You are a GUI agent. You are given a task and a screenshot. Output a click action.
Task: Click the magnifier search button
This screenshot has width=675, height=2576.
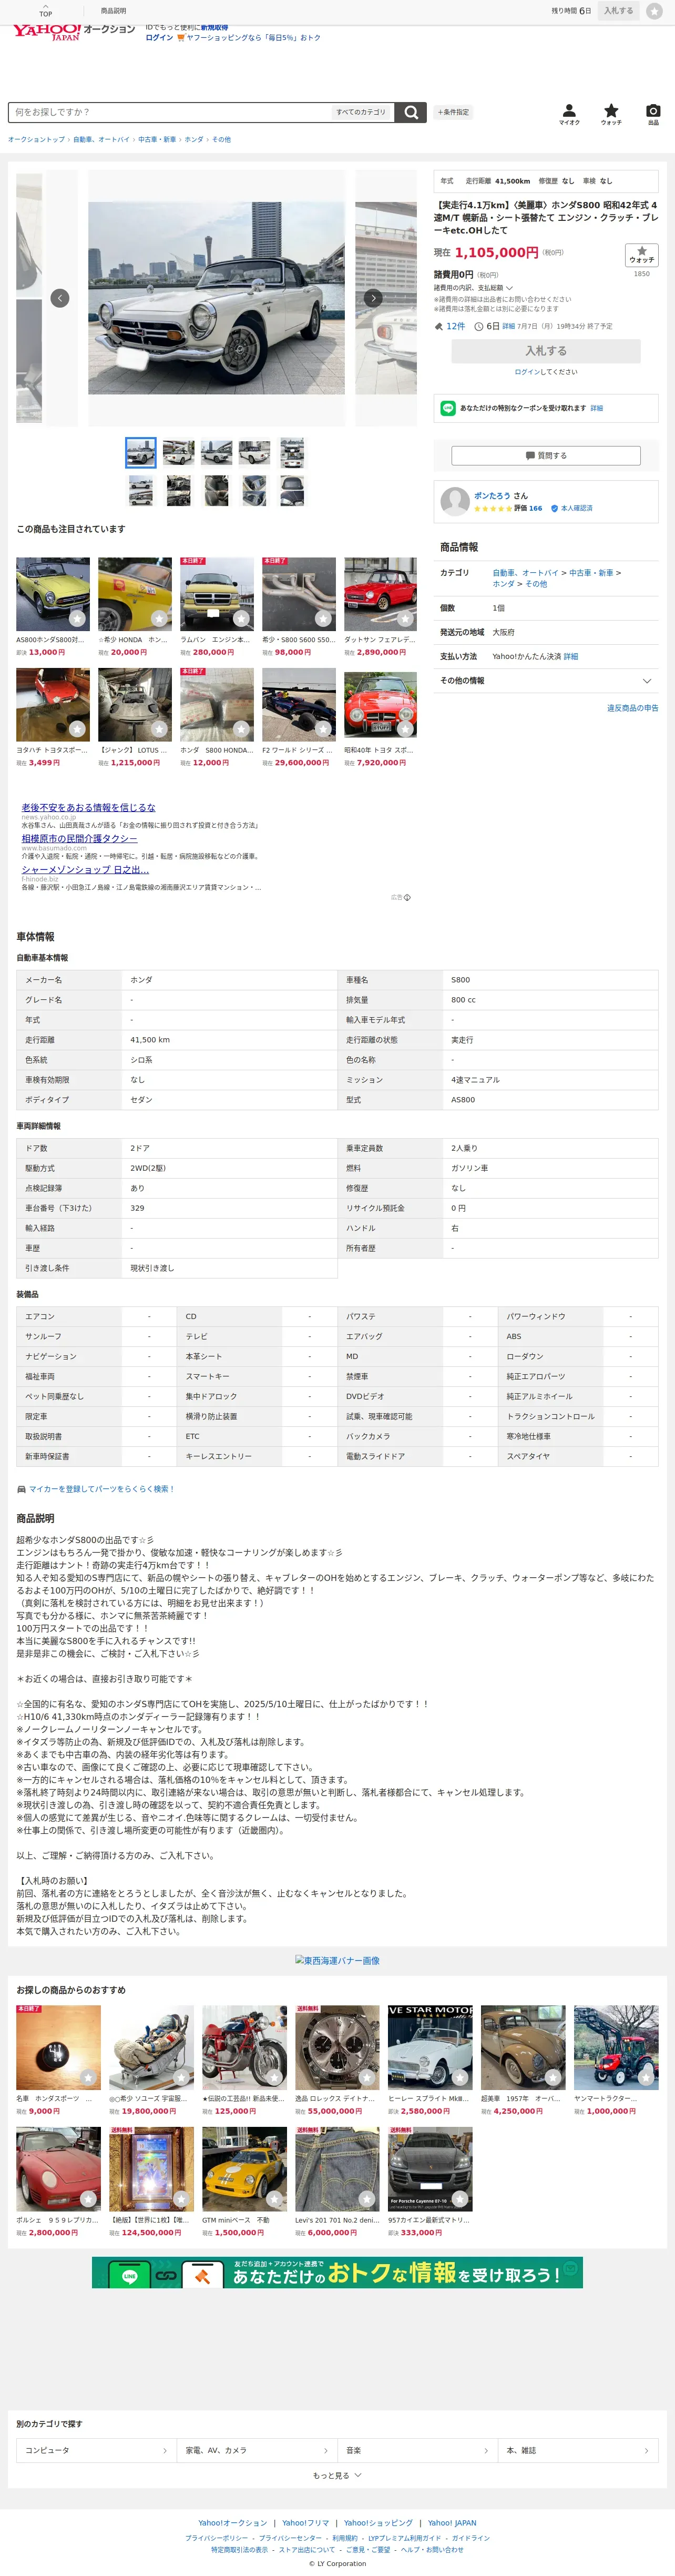410,112
